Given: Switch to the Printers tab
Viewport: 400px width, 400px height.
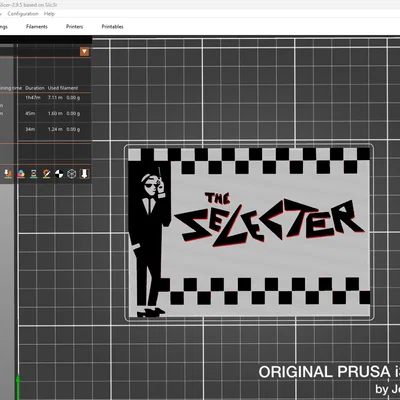Looking at the screenshot, I should coord(74,27).
